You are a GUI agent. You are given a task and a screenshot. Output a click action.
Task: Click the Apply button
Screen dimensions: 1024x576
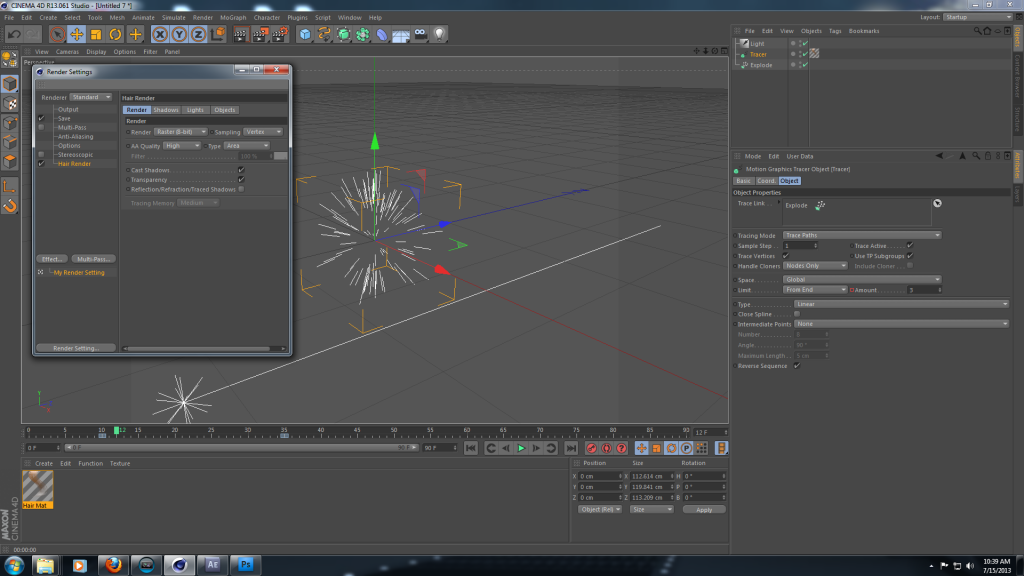(x=704, y=509)
